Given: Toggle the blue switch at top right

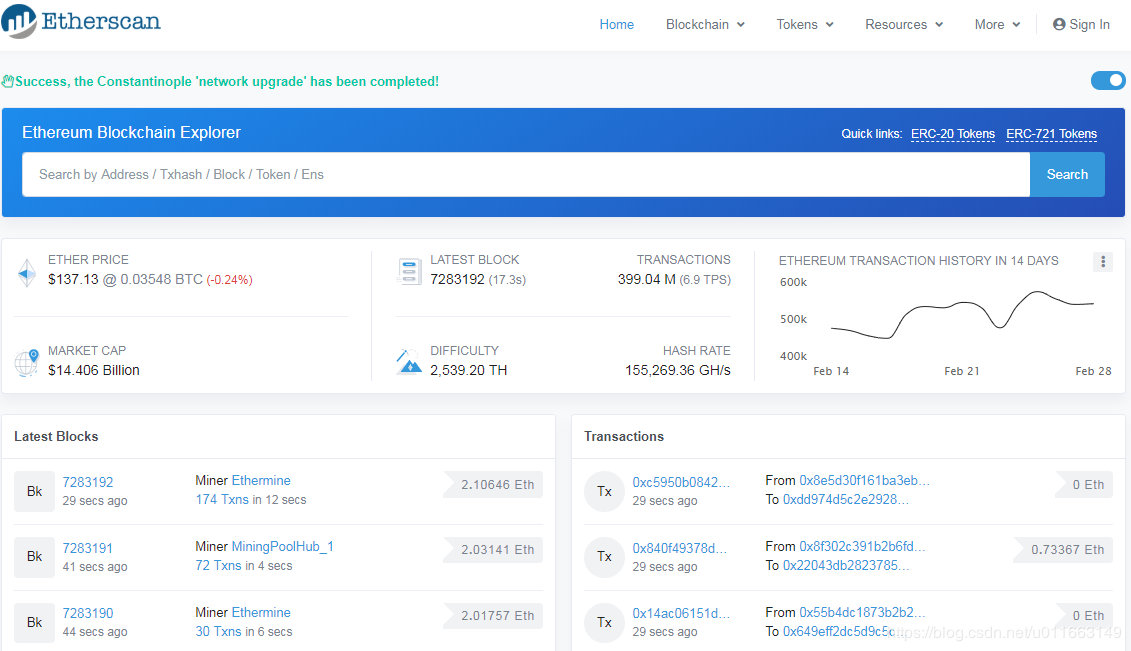Looking at the screenshot, I should click(x=1108, y=81).
